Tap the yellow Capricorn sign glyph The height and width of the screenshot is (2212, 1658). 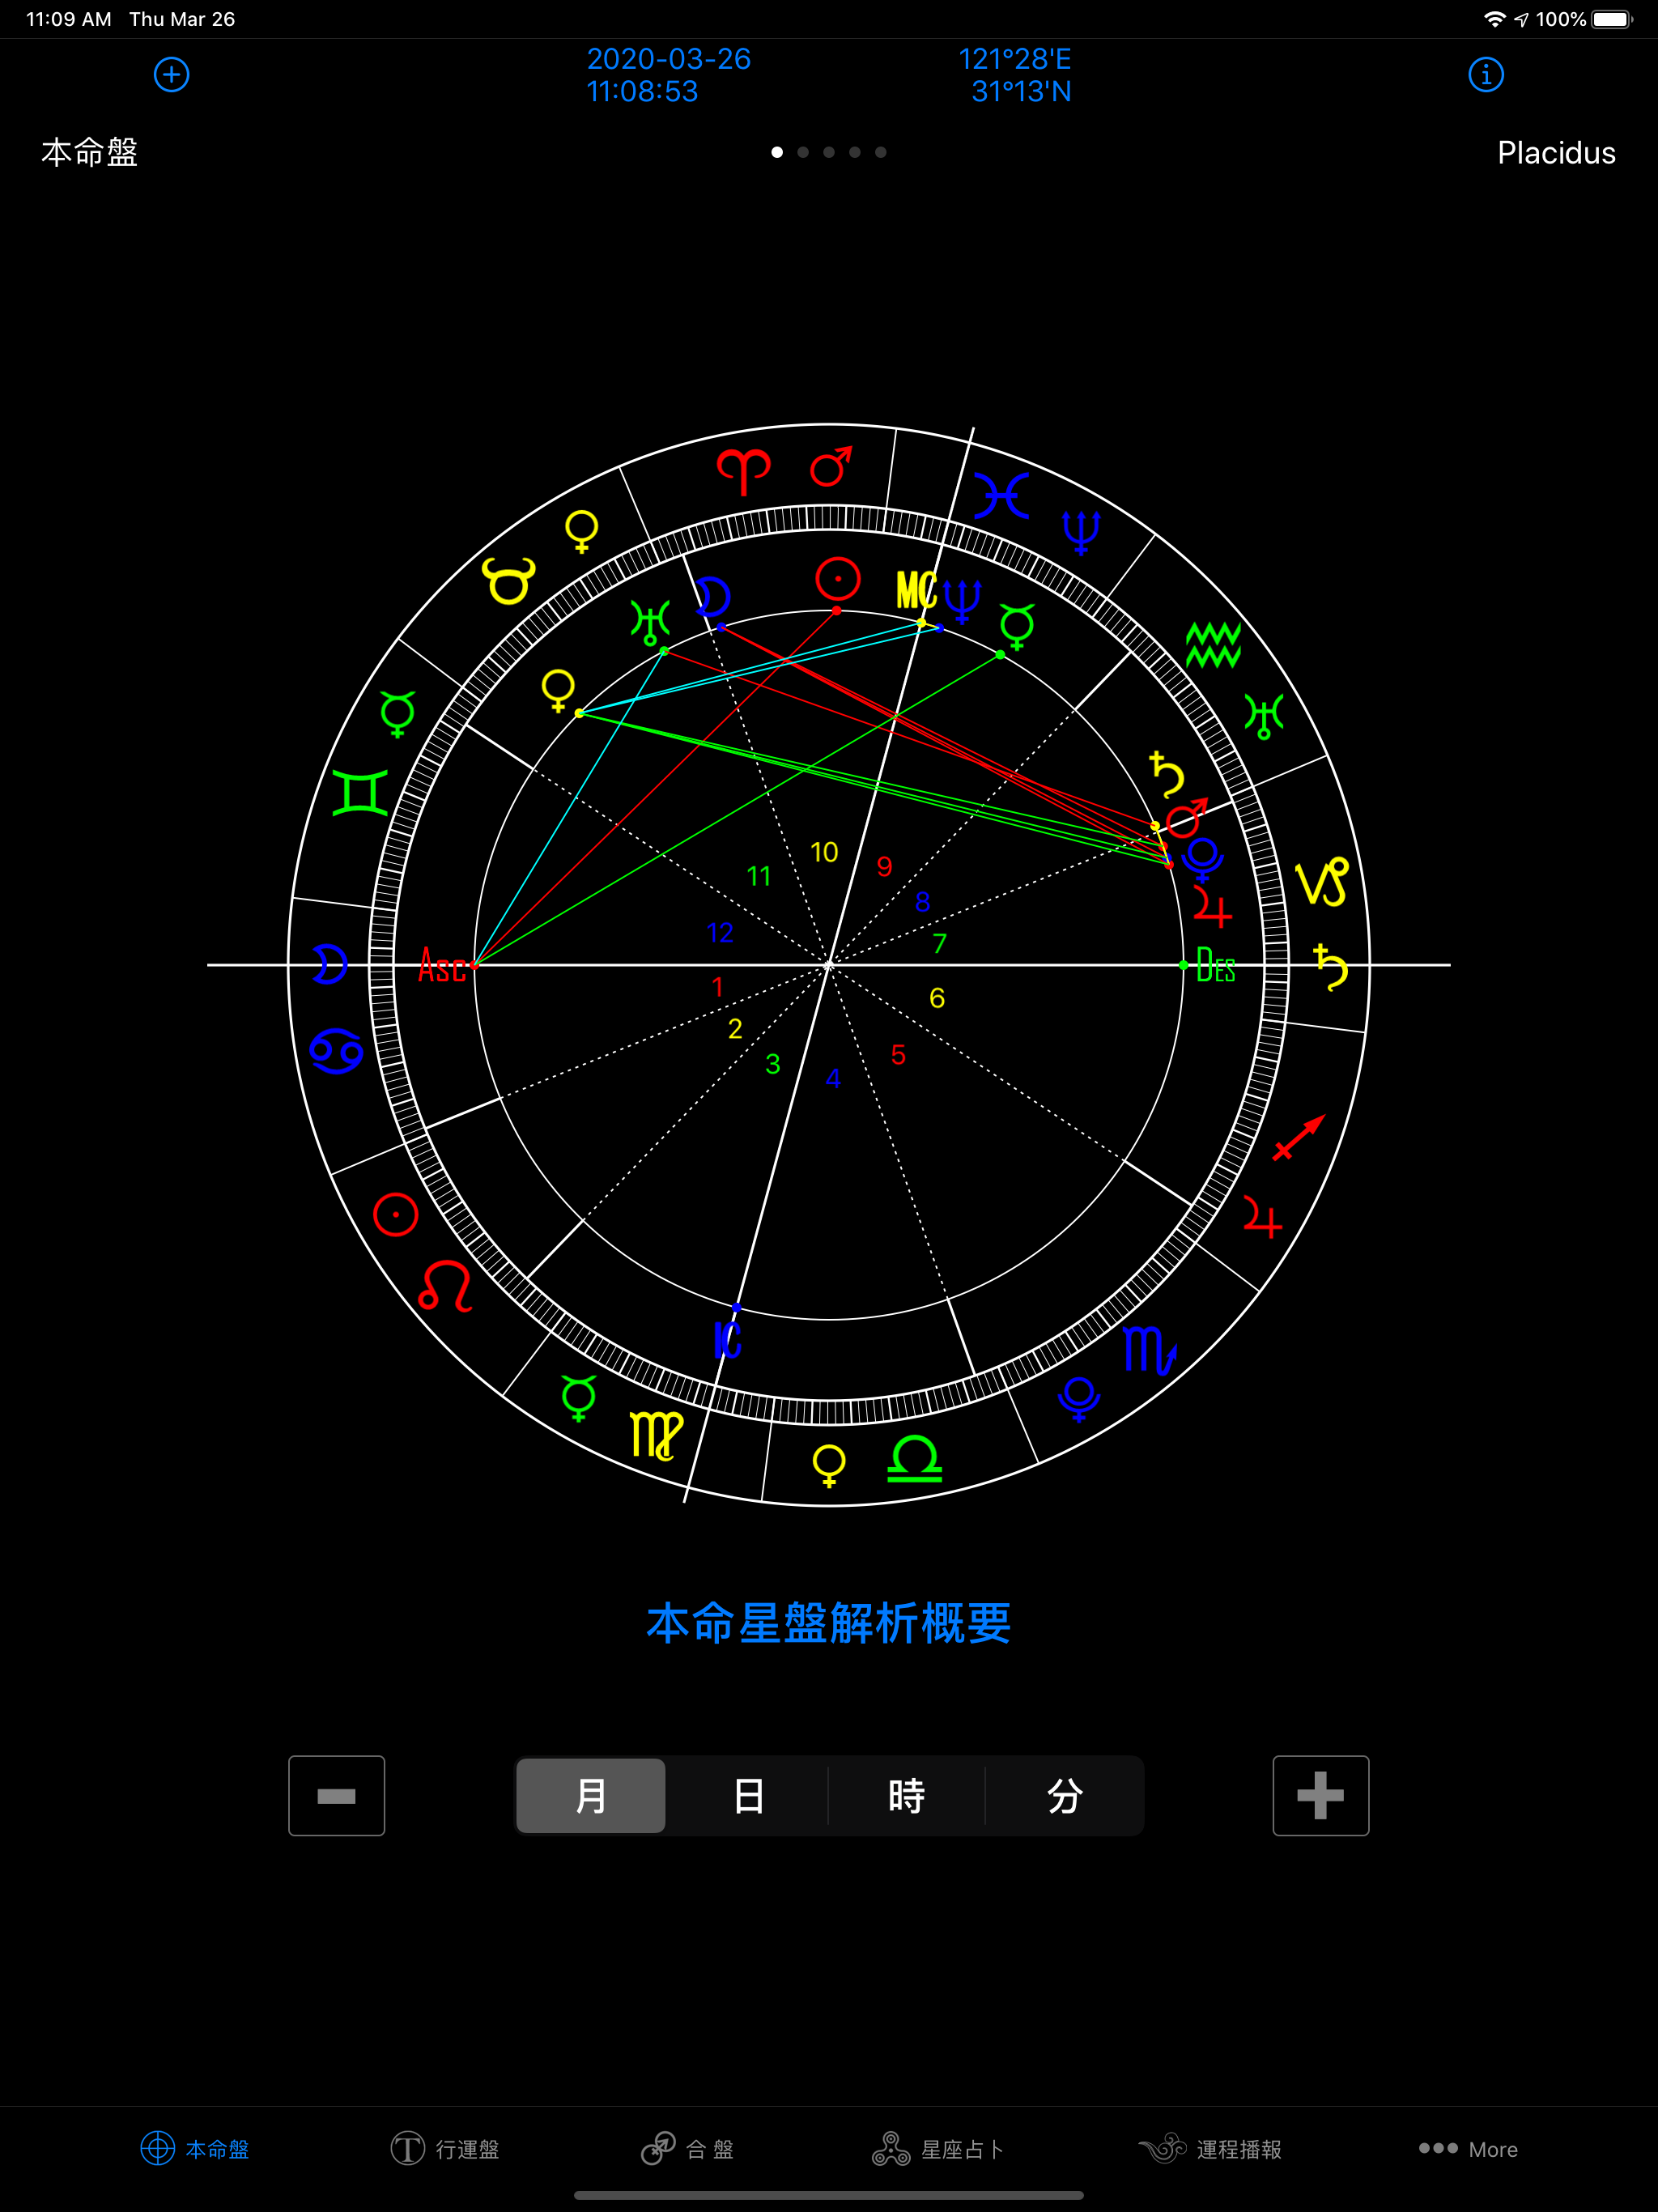pos(1322,882)
